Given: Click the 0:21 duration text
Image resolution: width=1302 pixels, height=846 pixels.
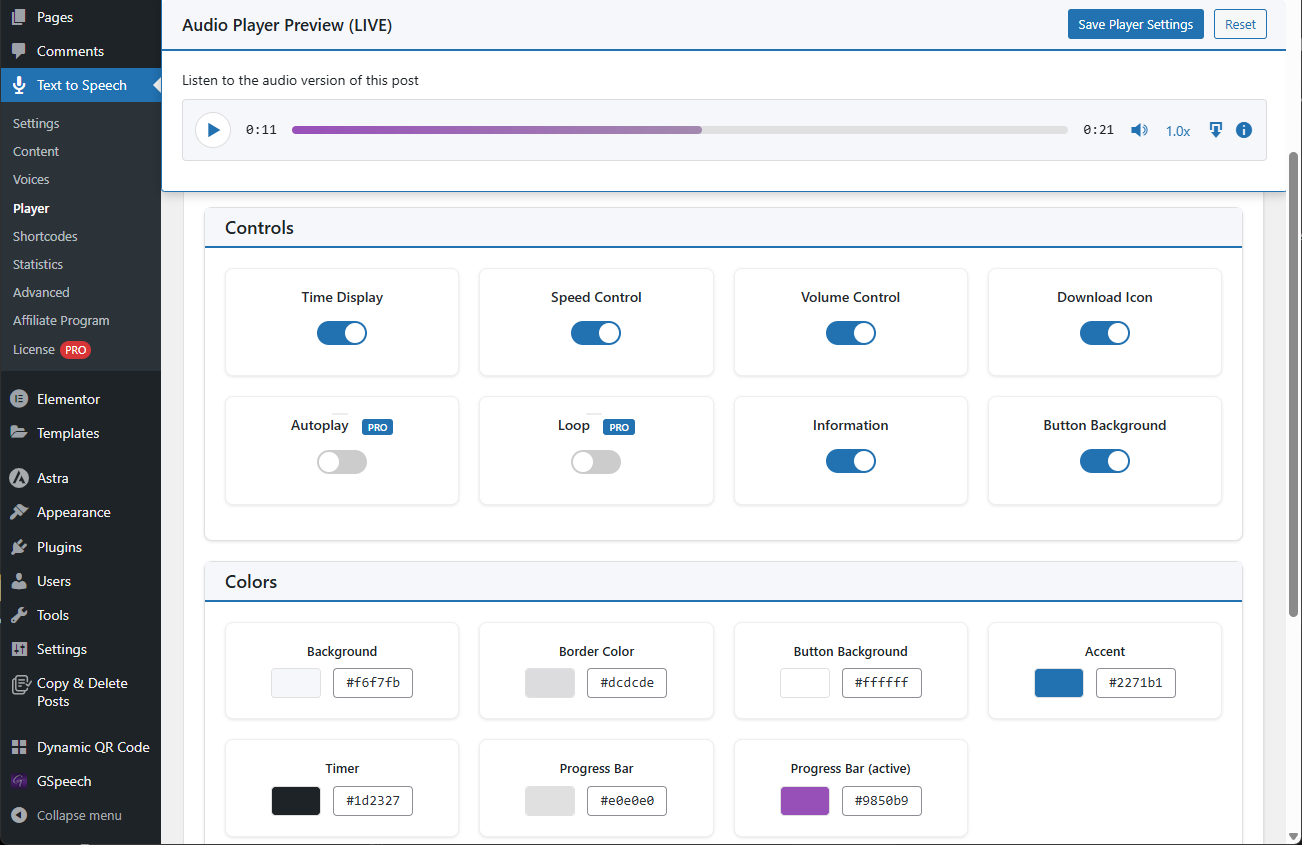Looking at the screenshot, I should 1098,130.
